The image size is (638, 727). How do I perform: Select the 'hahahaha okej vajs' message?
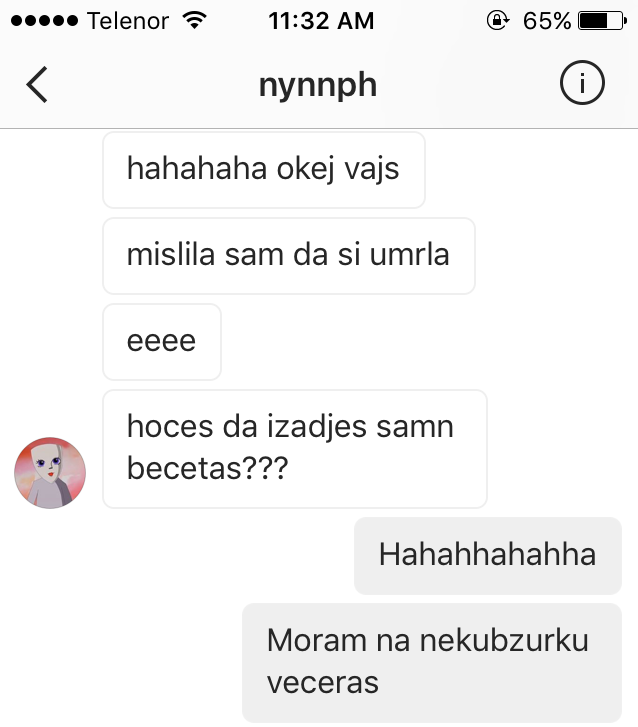[264, 170]
